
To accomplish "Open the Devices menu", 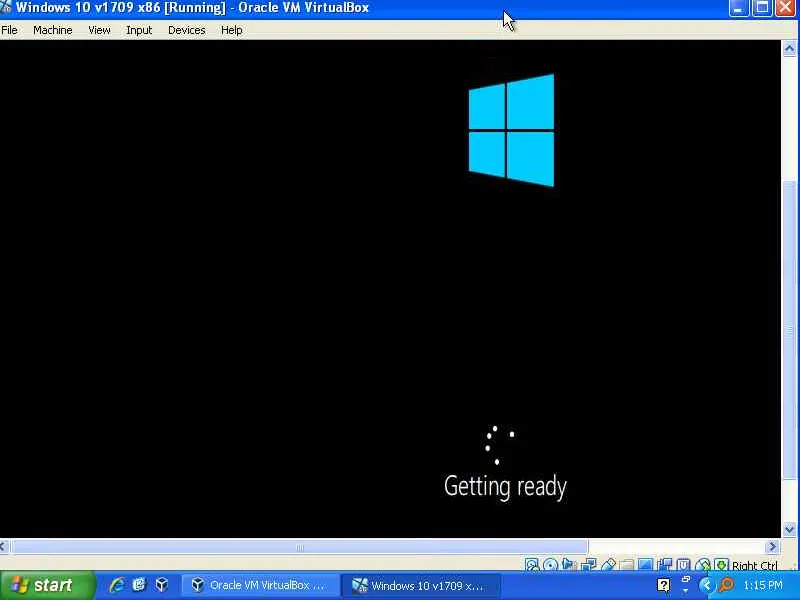I will click(x=187, y=30).
